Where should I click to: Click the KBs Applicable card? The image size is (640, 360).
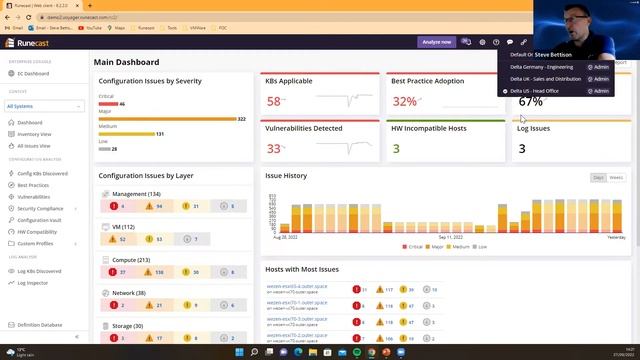coord(320,94)
